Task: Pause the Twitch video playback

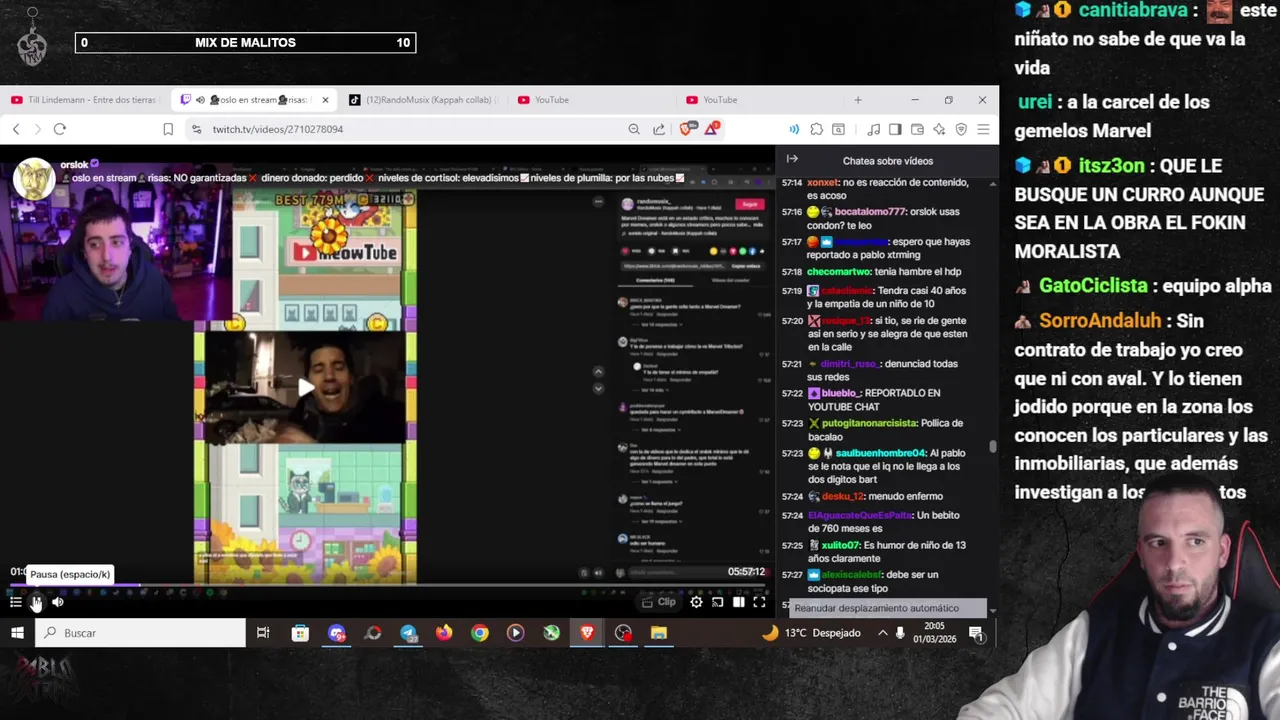Action: pos(36,602)
